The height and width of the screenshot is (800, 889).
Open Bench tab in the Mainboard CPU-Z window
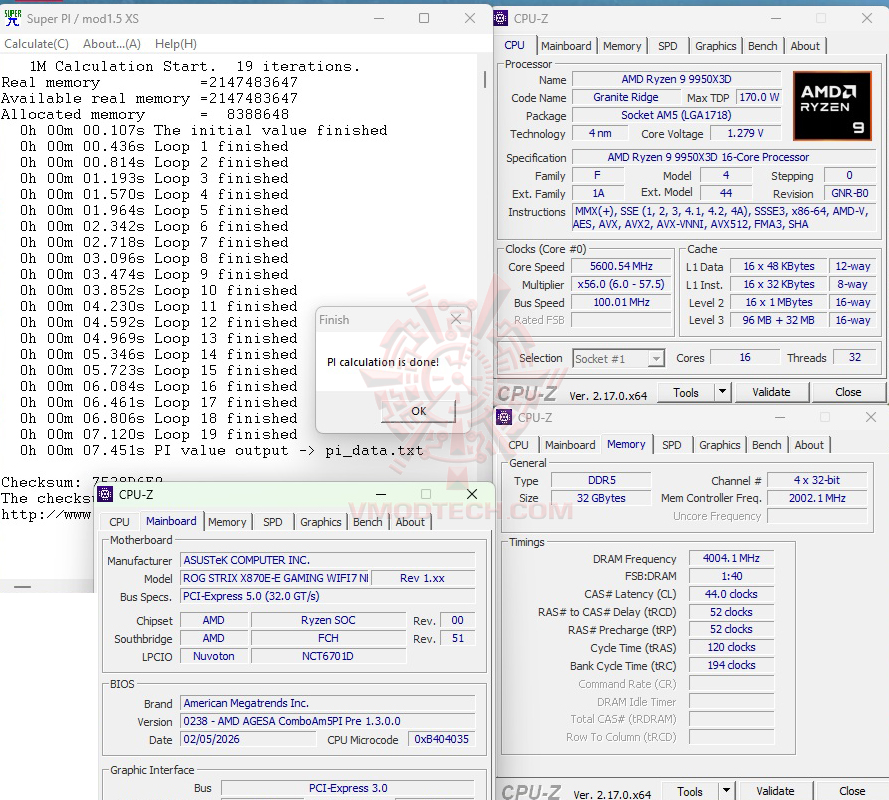click(367, 522)
